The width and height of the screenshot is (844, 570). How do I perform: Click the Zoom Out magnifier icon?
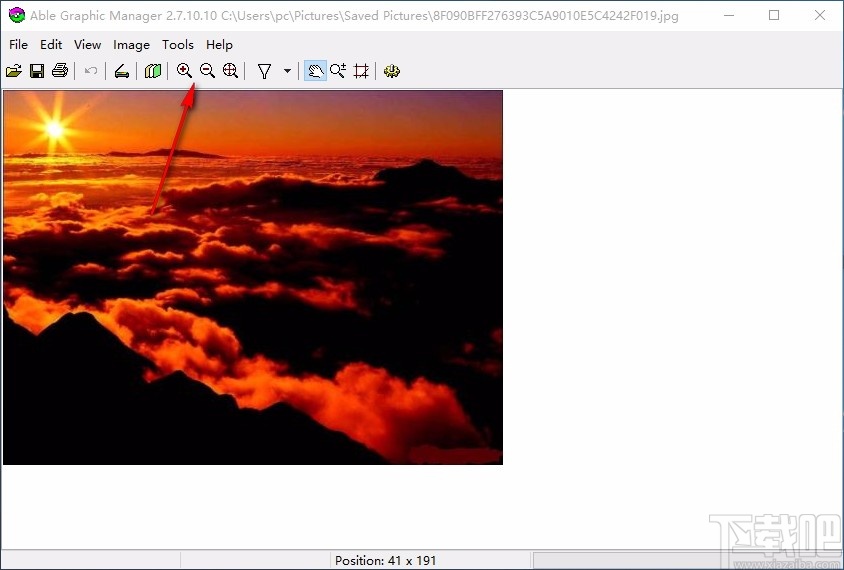click(207, 71)
